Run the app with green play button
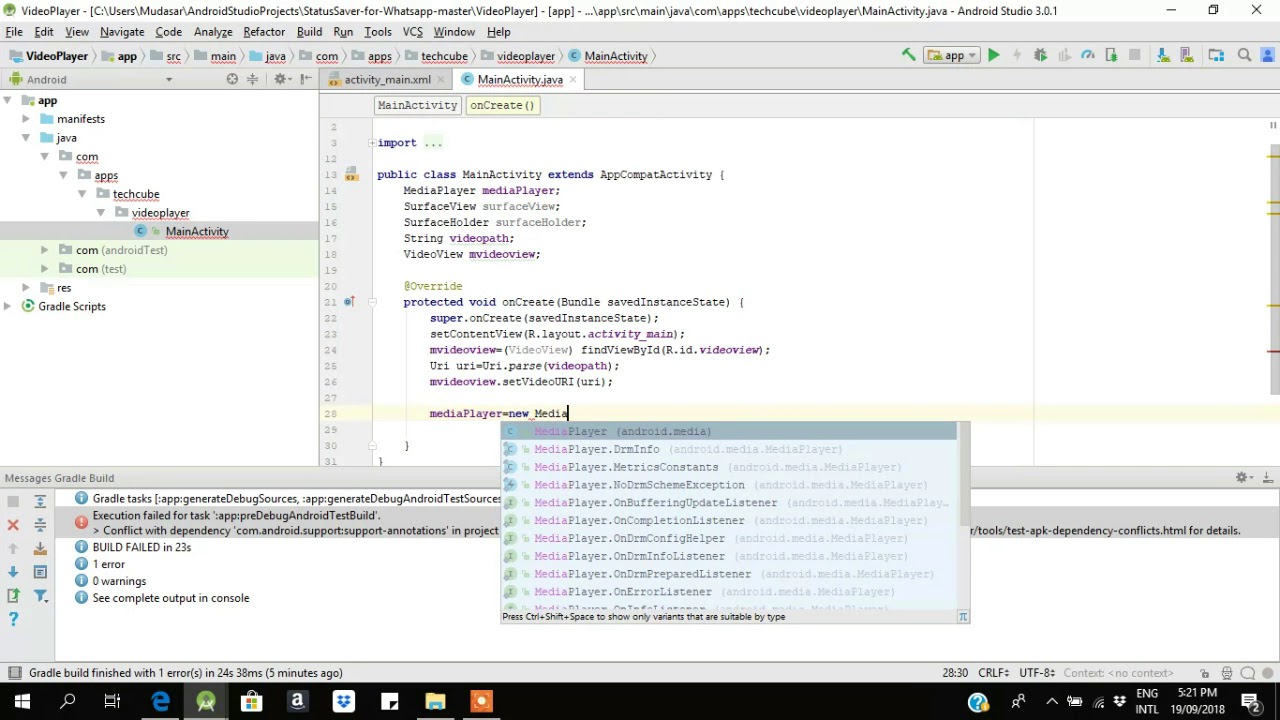Viewport: 1280px width, 720px height. [993, 56]
